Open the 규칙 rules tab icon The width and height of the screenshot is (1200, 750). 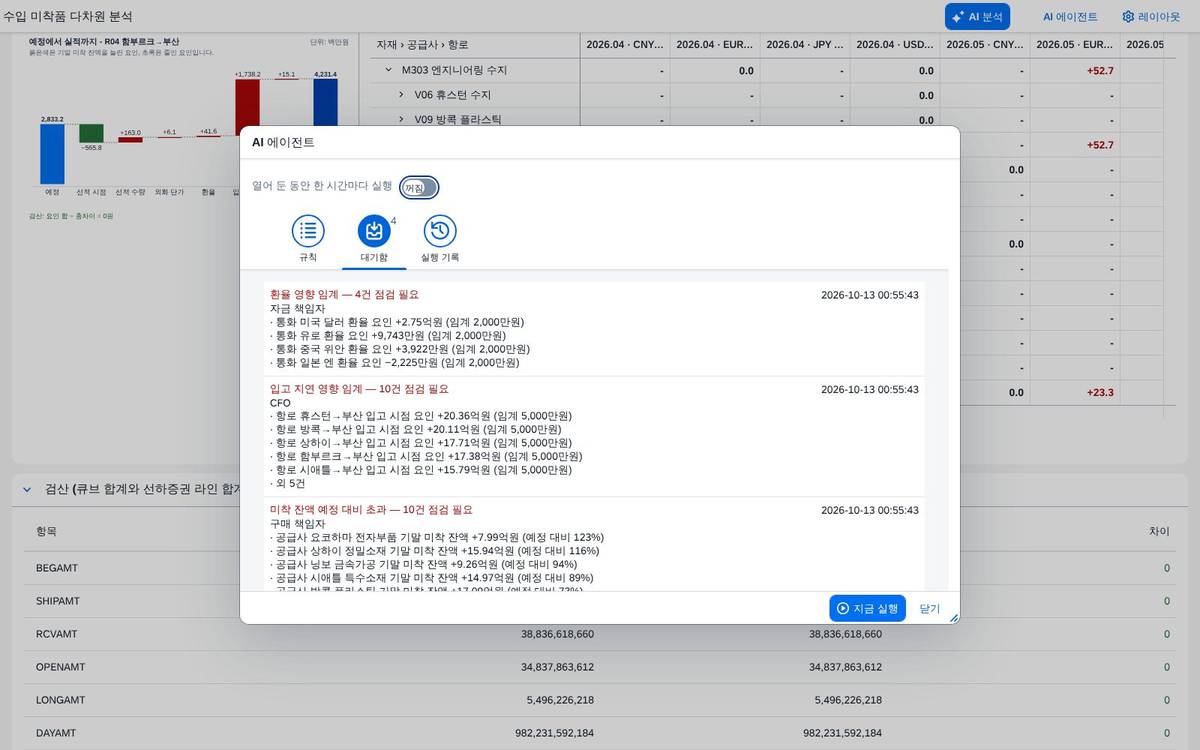point(308,231)
